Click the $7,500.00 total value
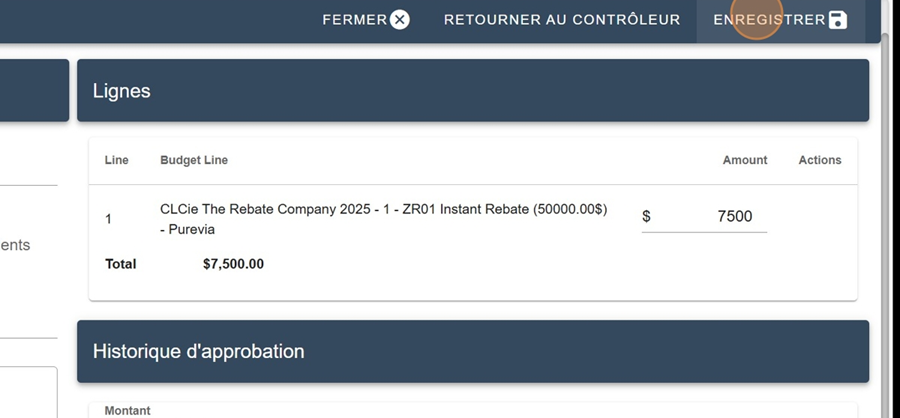This screenshot has height=418, width=900. point(233,264)
